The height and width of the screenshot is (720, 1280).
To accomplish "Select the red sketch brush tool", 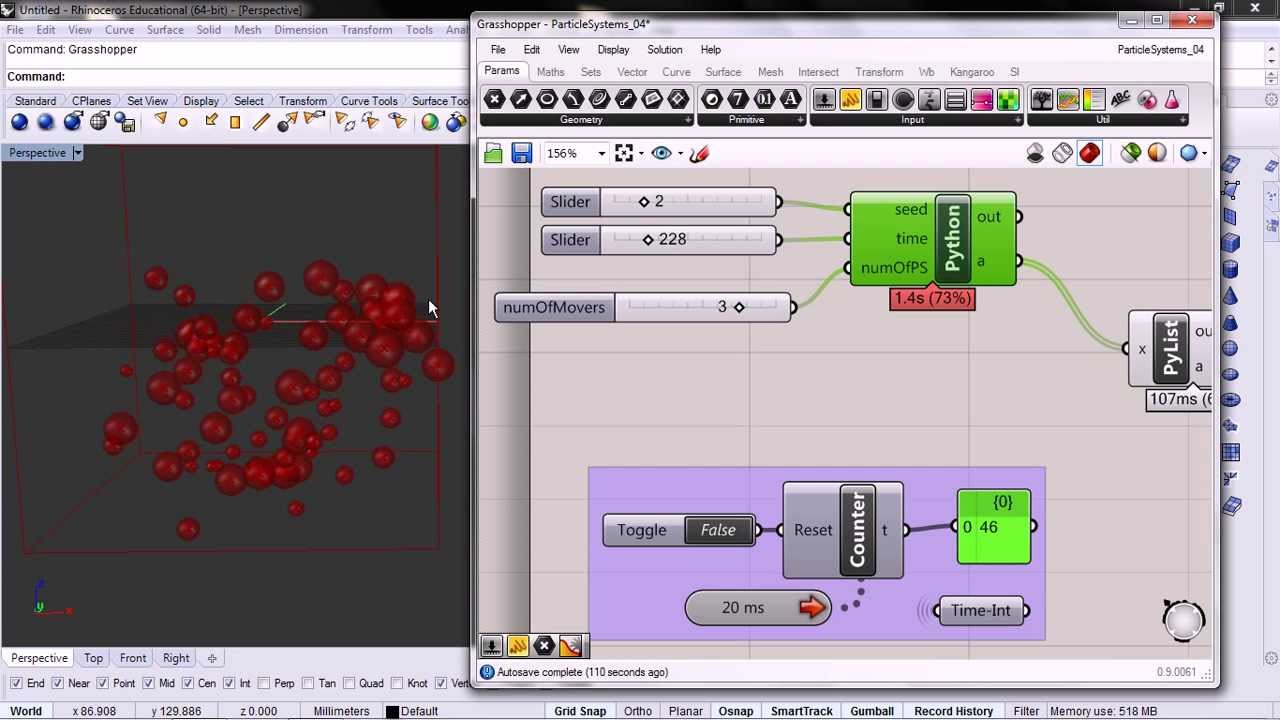I will point(699,153).
